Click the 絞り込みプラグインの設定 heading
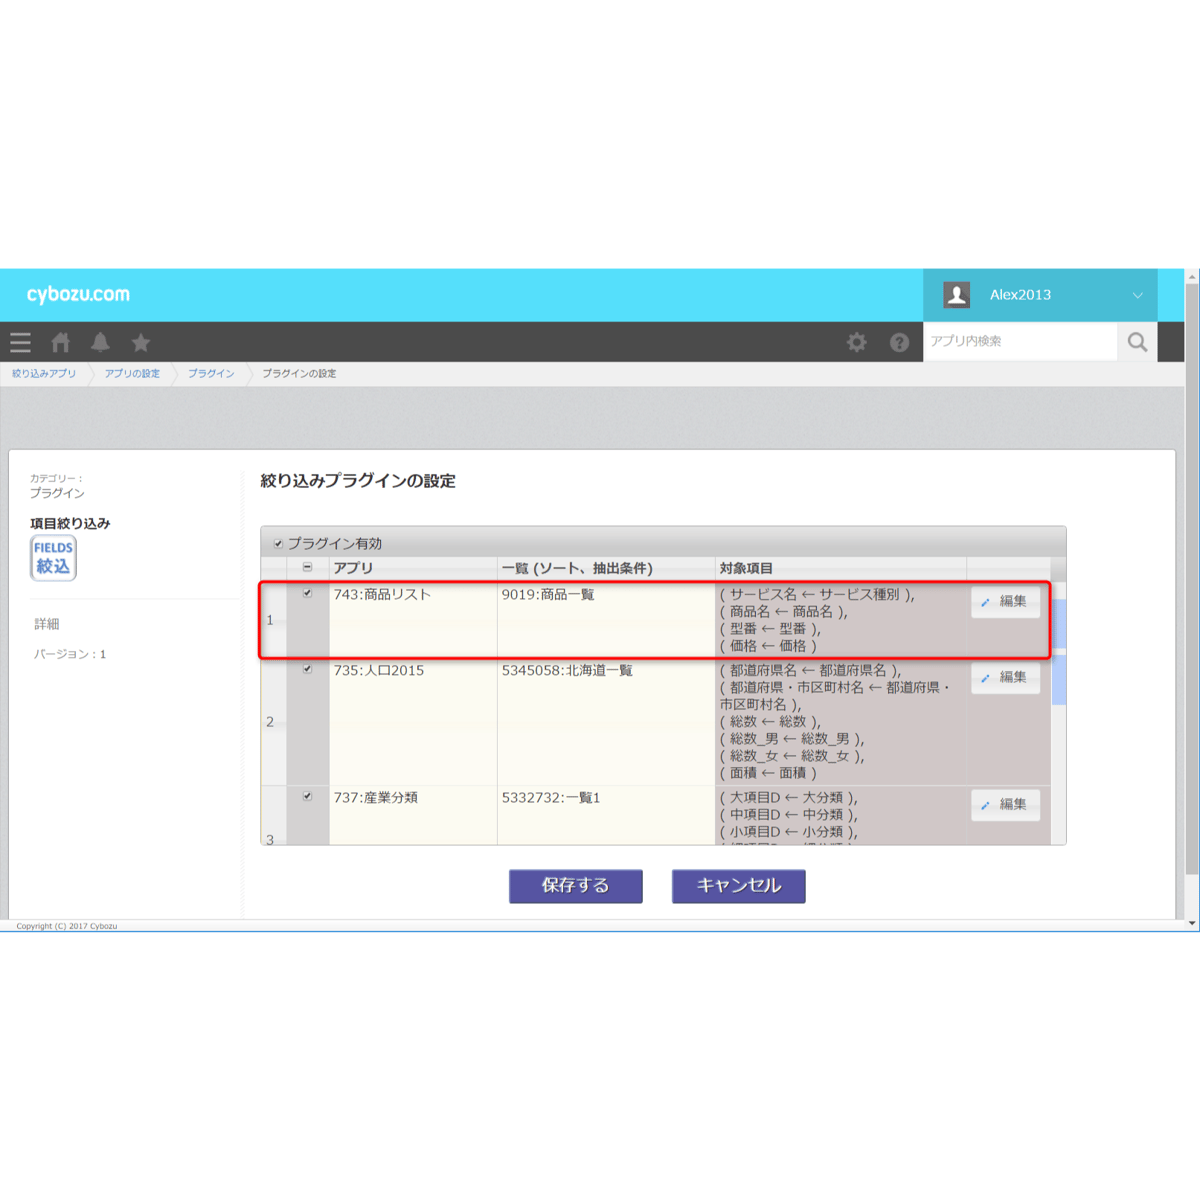 pyautogui.click(x=358, y=481)
